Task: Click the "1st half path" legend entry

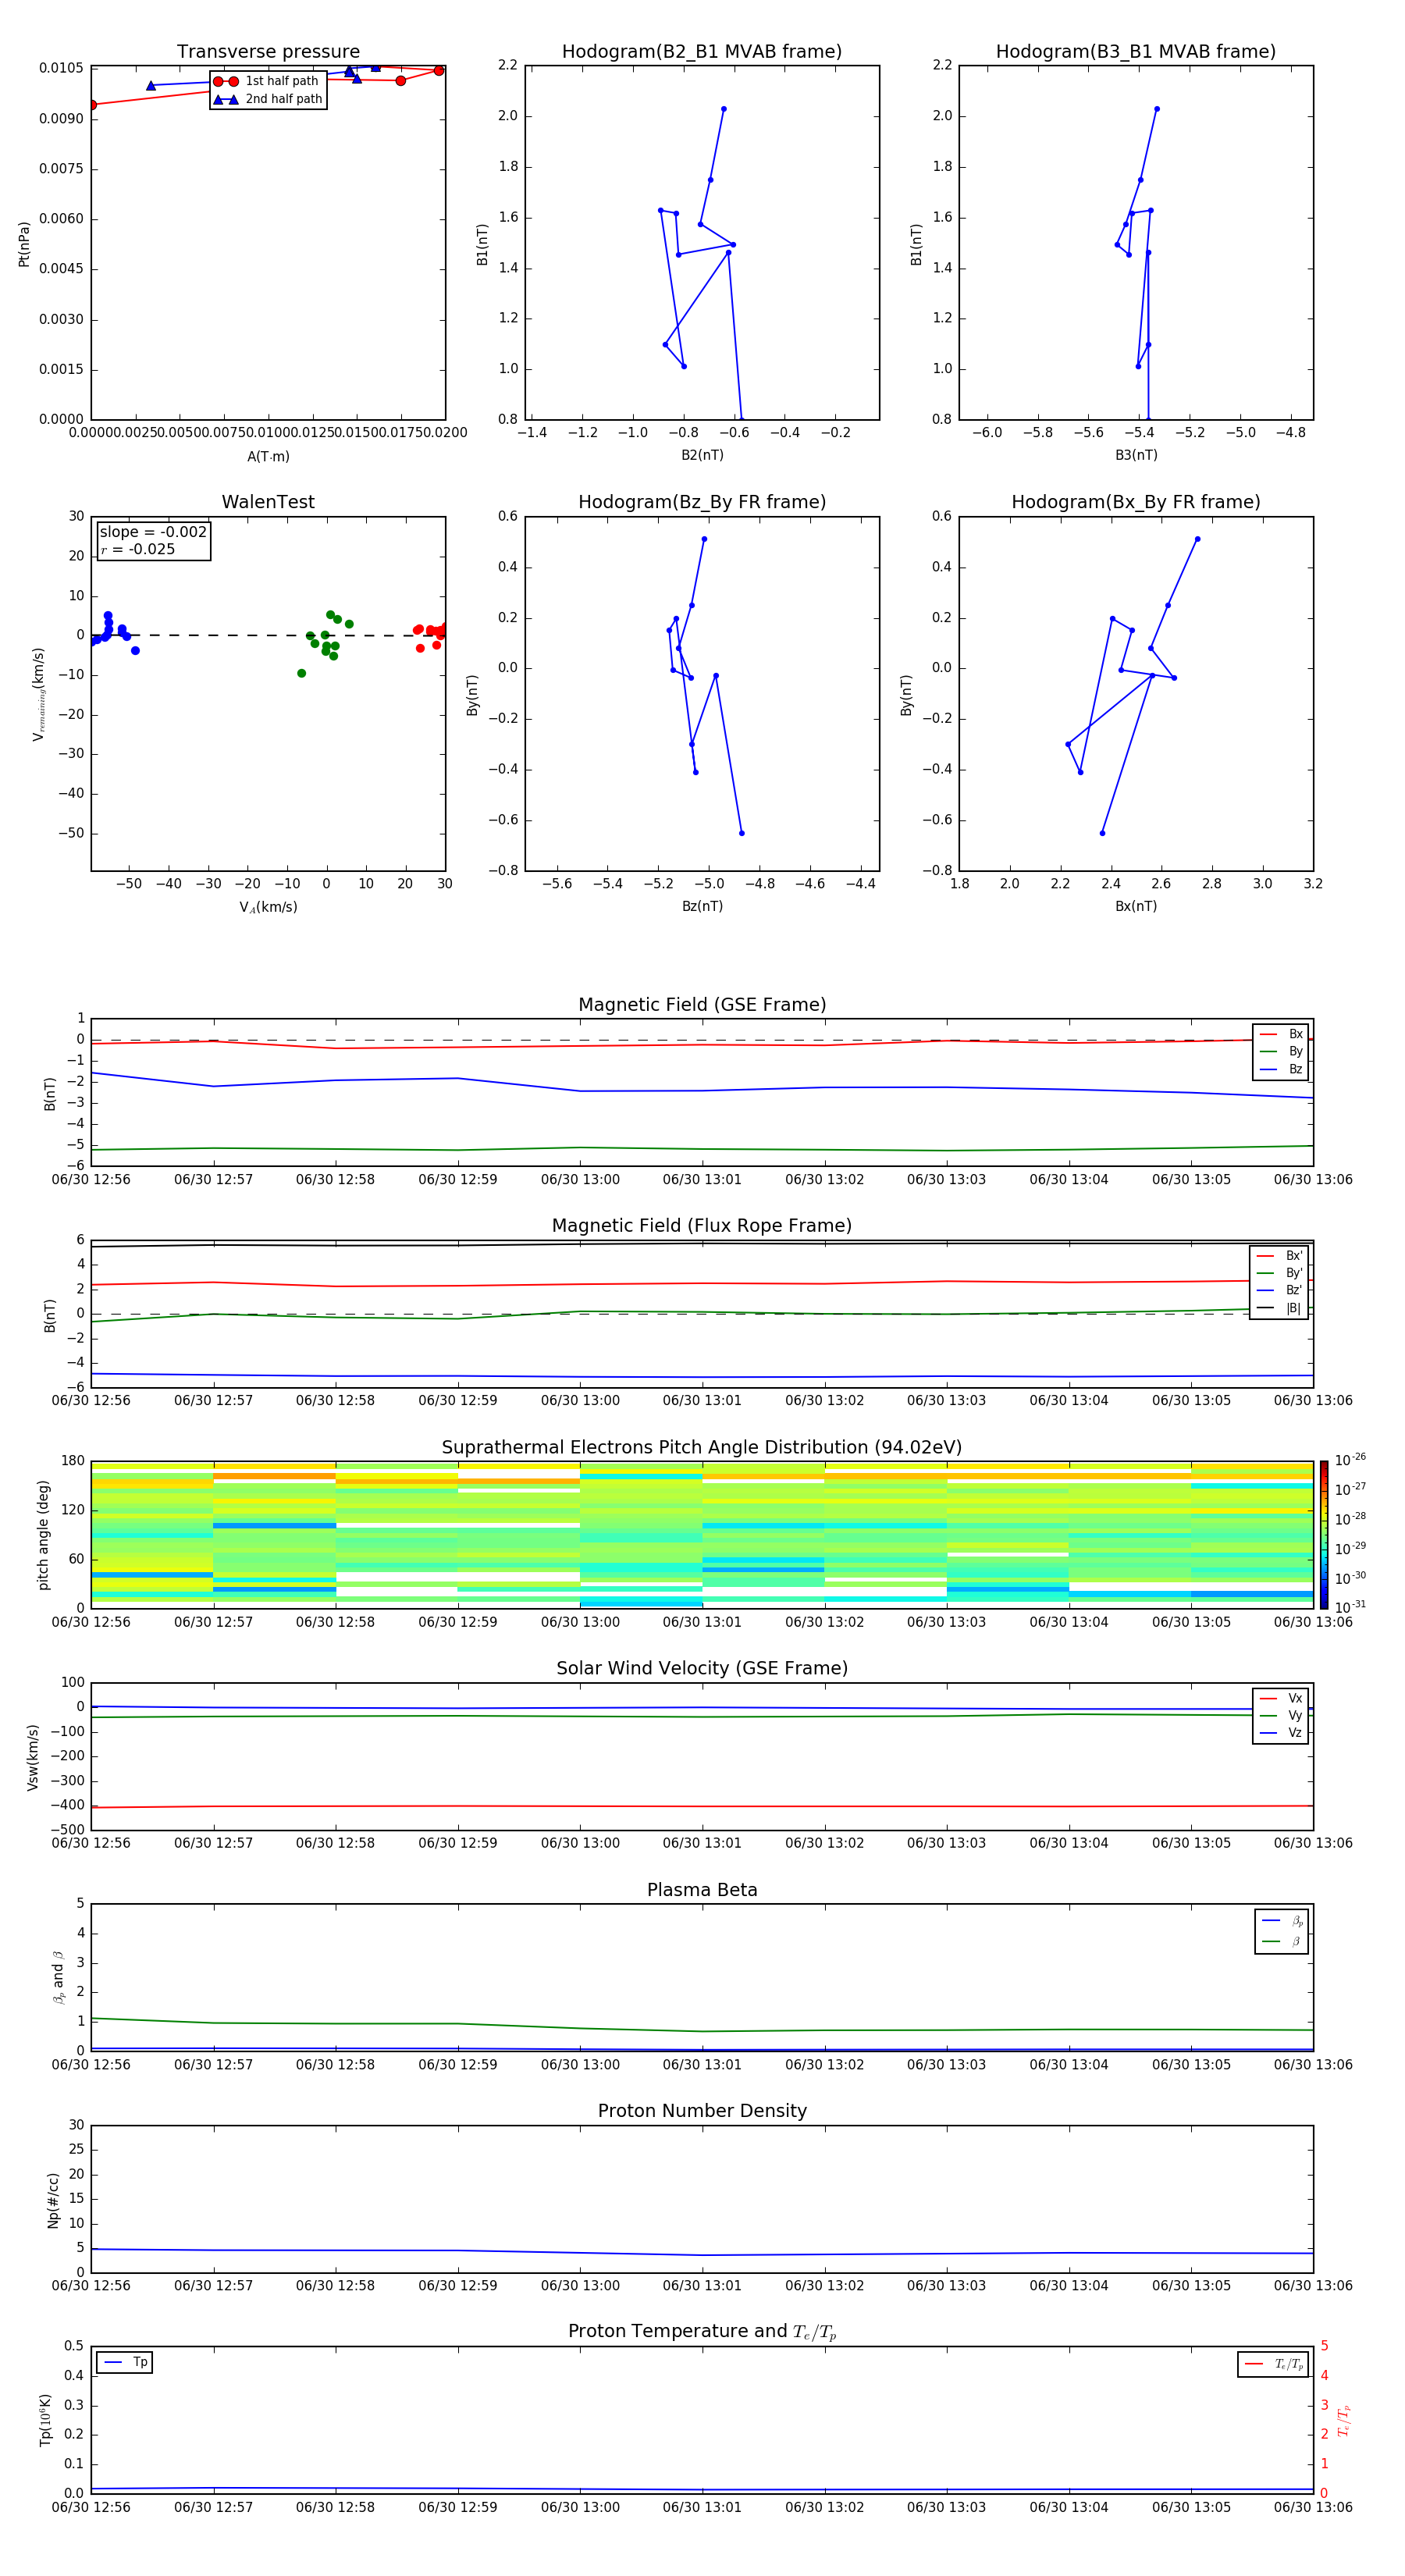Action: click(x=268, y=81)
